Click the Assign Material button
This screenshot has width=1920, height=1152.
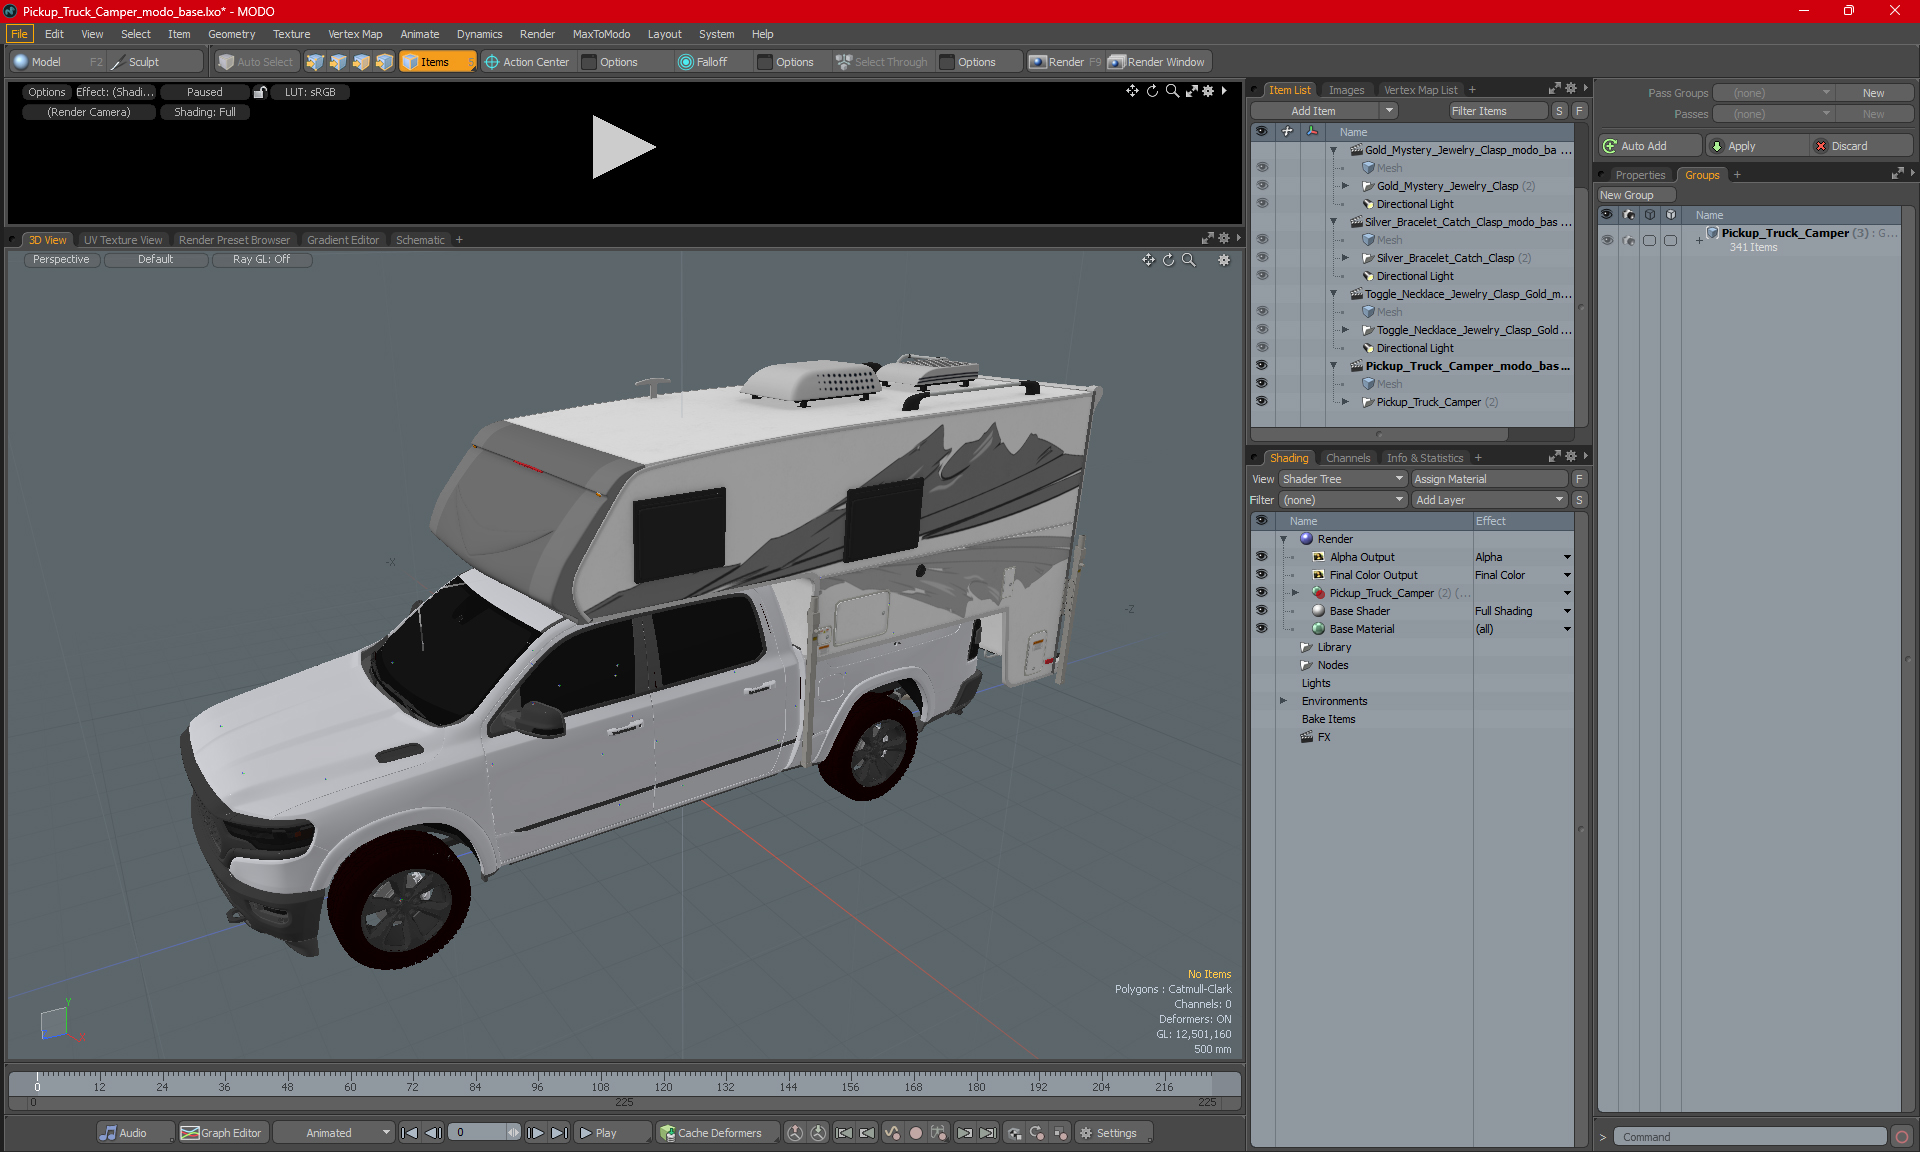(1490, 479)
